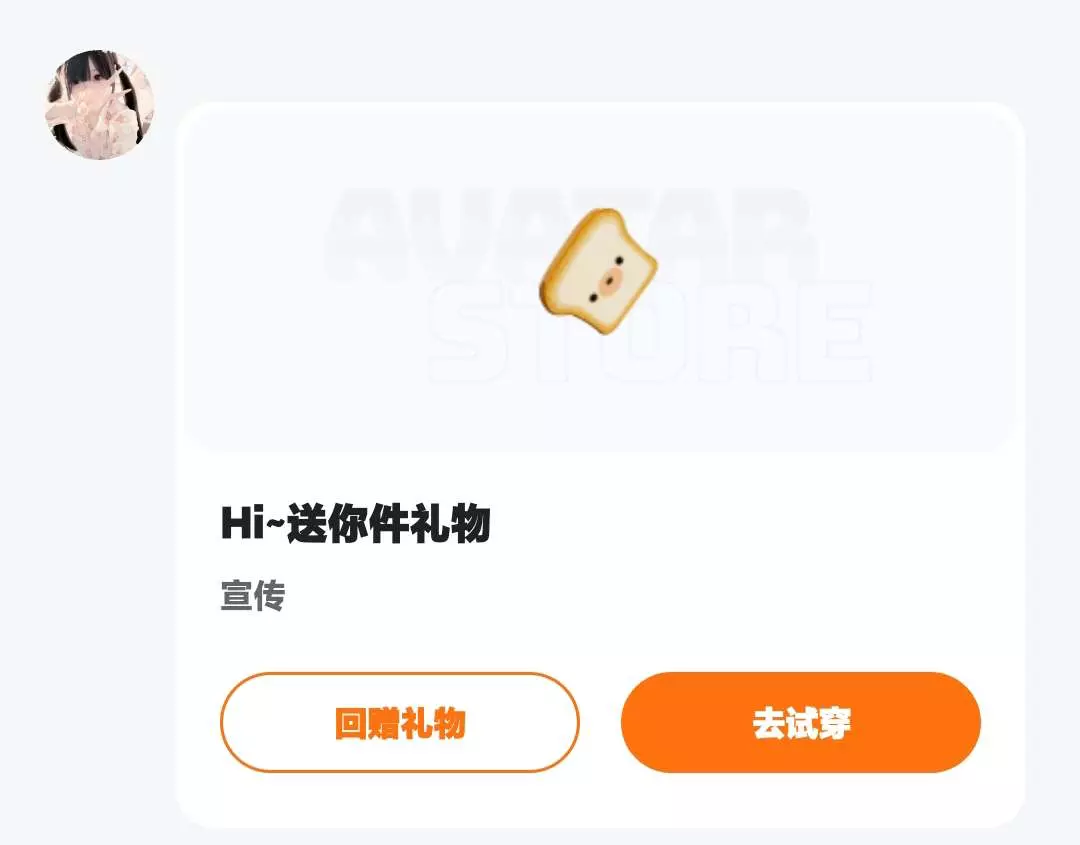Screen dimensions: 1080x845
Task: Try on the gifted item via 去试穿
Action: coord(800,722)
